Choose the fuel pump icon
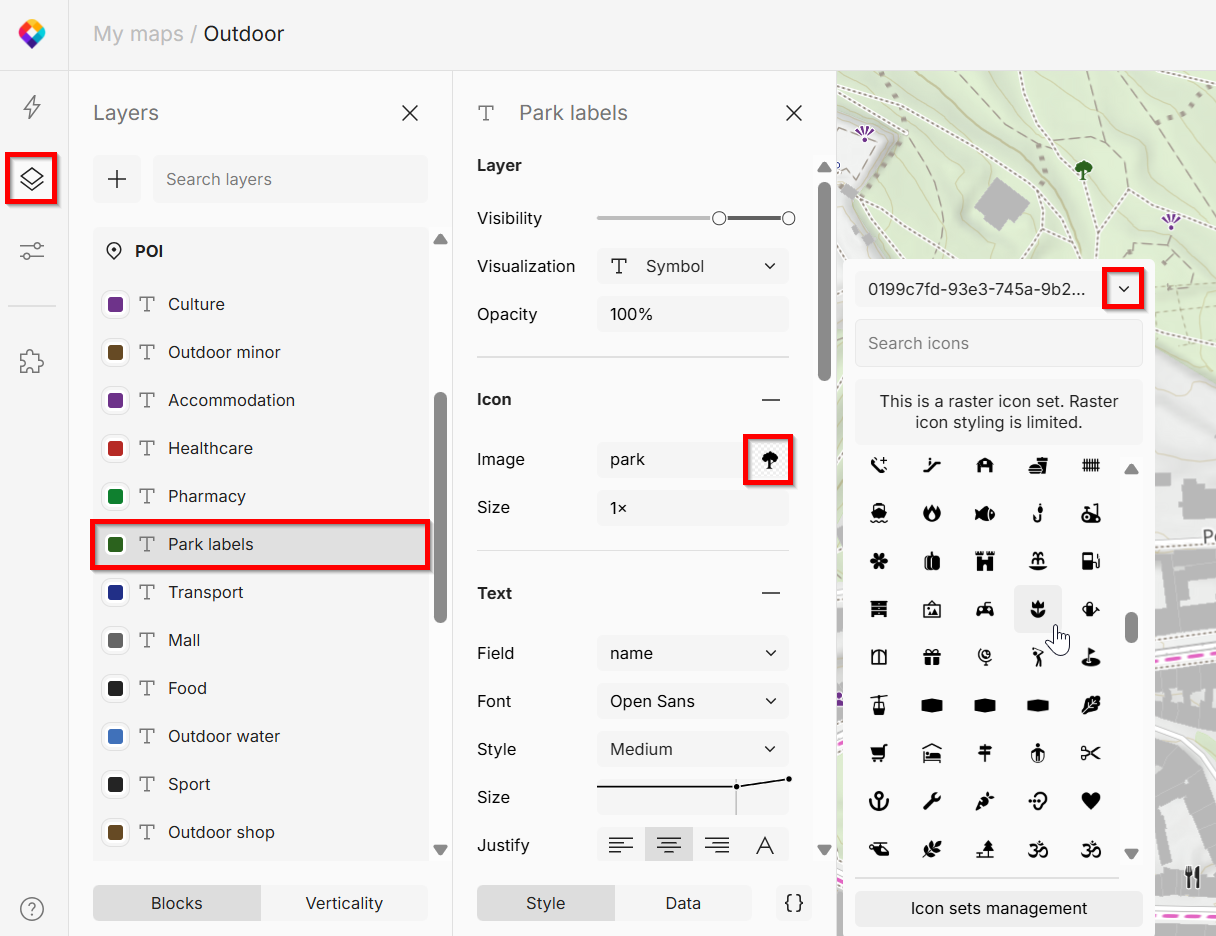1216x936 pixels. (x=1091, y=561)
